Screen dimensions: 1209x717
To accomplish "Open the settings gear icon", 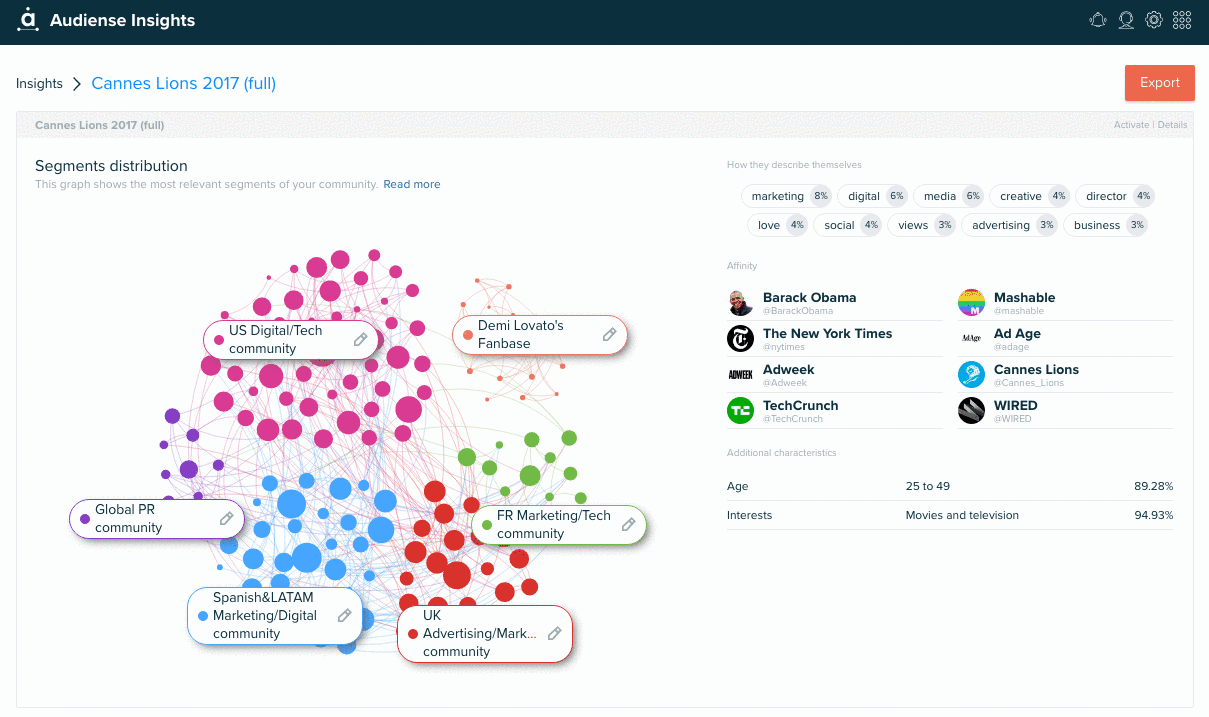I will pos(1154,20).
